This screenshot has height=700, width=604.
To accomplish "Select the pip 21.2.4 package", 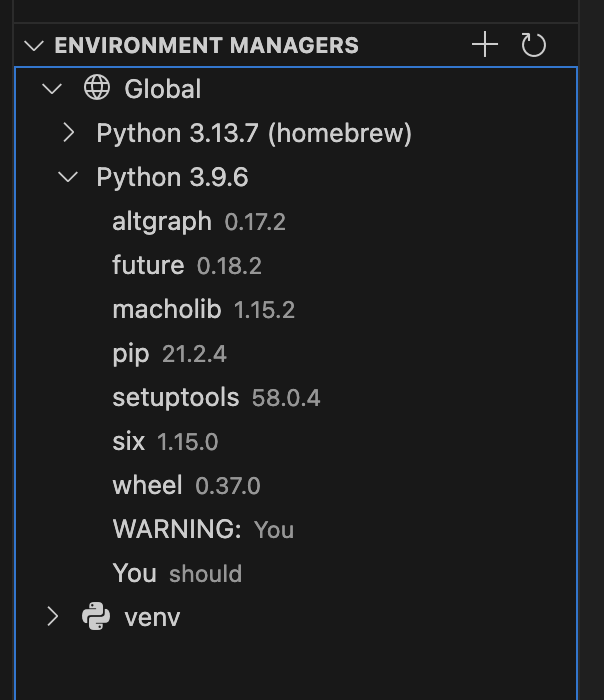I will 296,354.
